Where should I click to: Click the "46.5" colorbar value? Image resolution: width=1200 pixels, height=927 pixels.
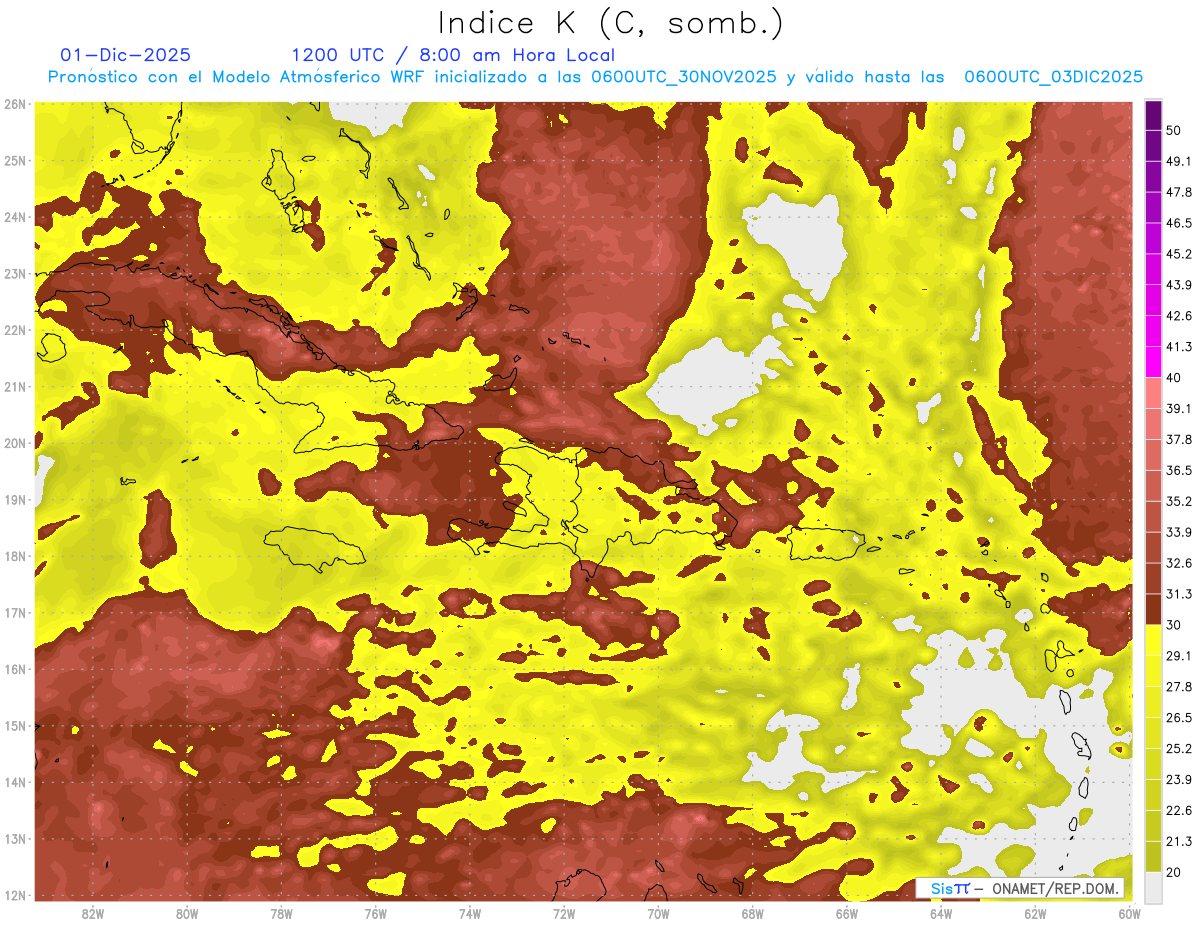(1178, 223)
